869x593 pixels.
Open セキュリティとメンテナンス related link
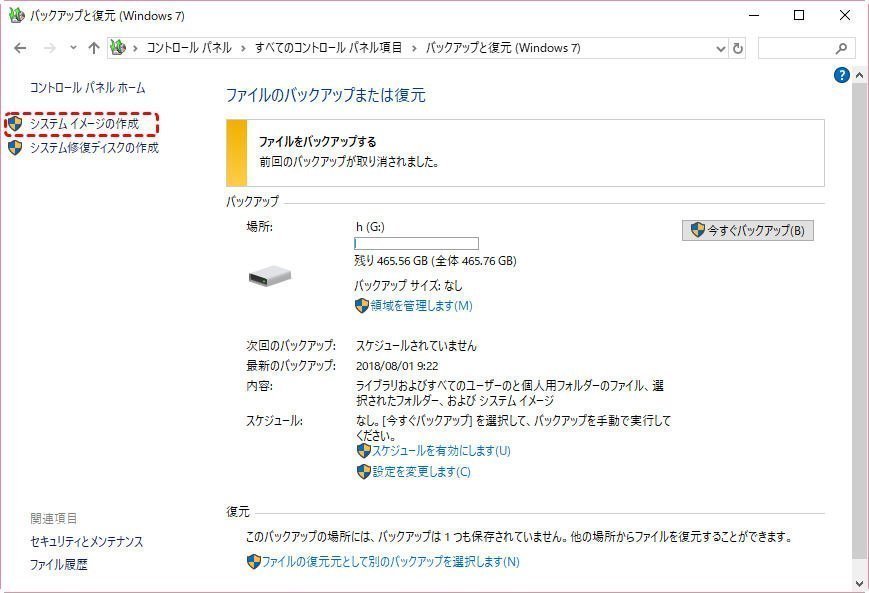coord(86,541)
